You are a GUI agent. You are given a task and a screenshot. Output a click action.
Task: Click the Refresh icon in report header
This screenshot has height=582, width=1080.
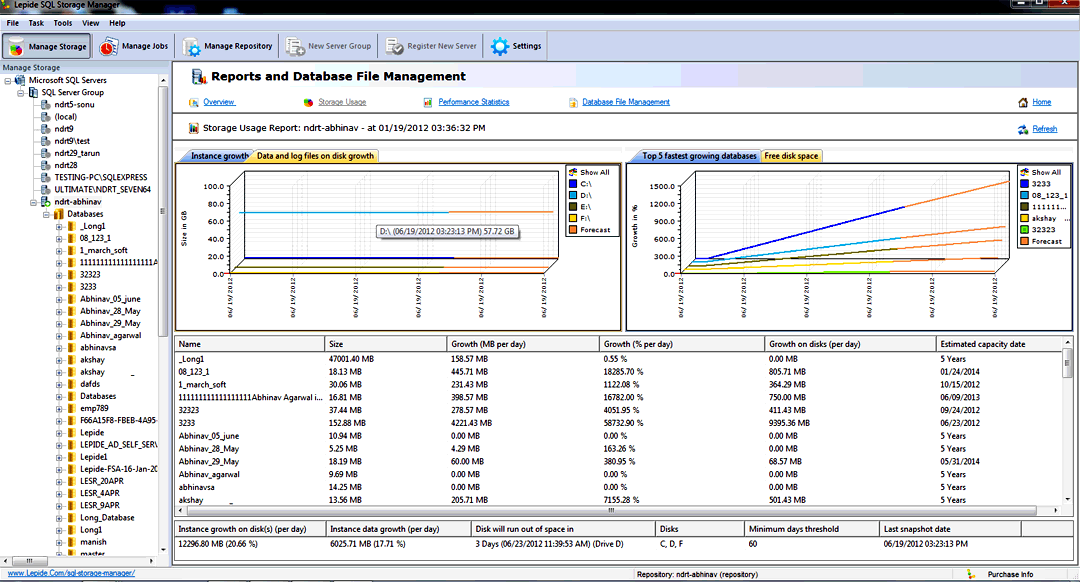pos(1023,129)
